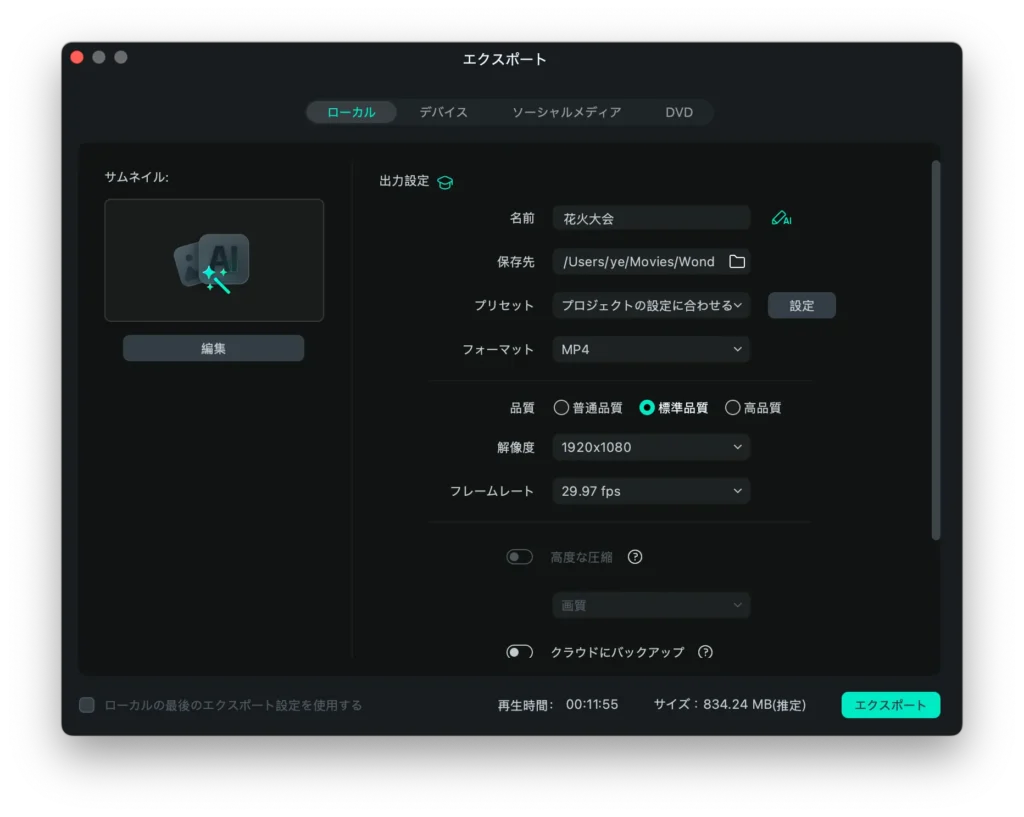The width and height of the screenshot is (1024, 817).
Task: Open the 解像度 dropdown showing 1920x1080
Action: click(651, 447)
